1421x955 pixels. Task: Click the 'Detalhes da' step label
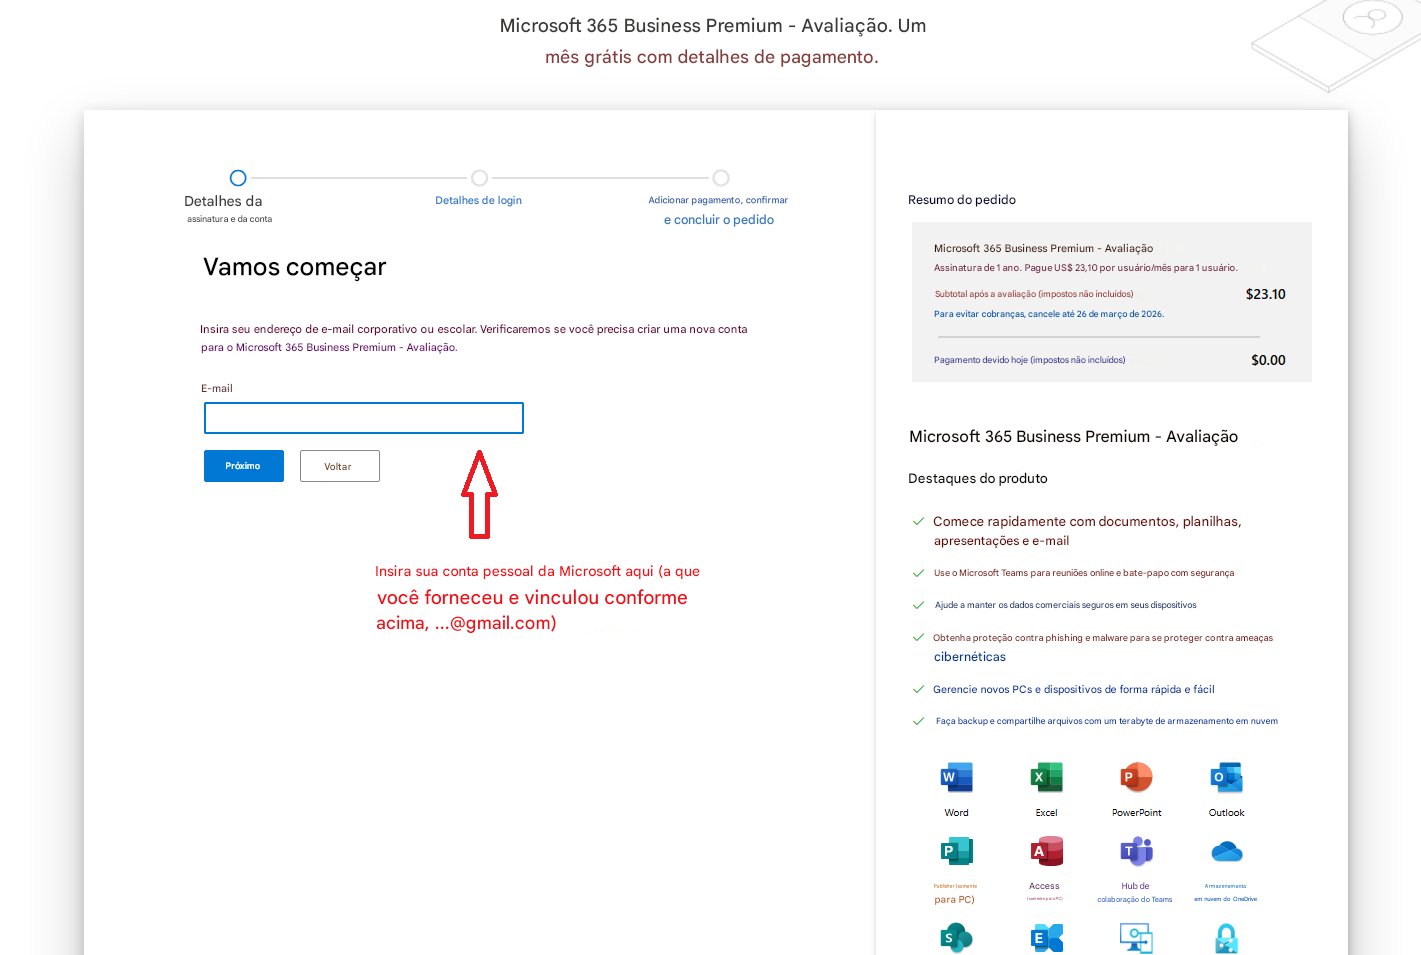pyautogui.click(x=223, y=201)
